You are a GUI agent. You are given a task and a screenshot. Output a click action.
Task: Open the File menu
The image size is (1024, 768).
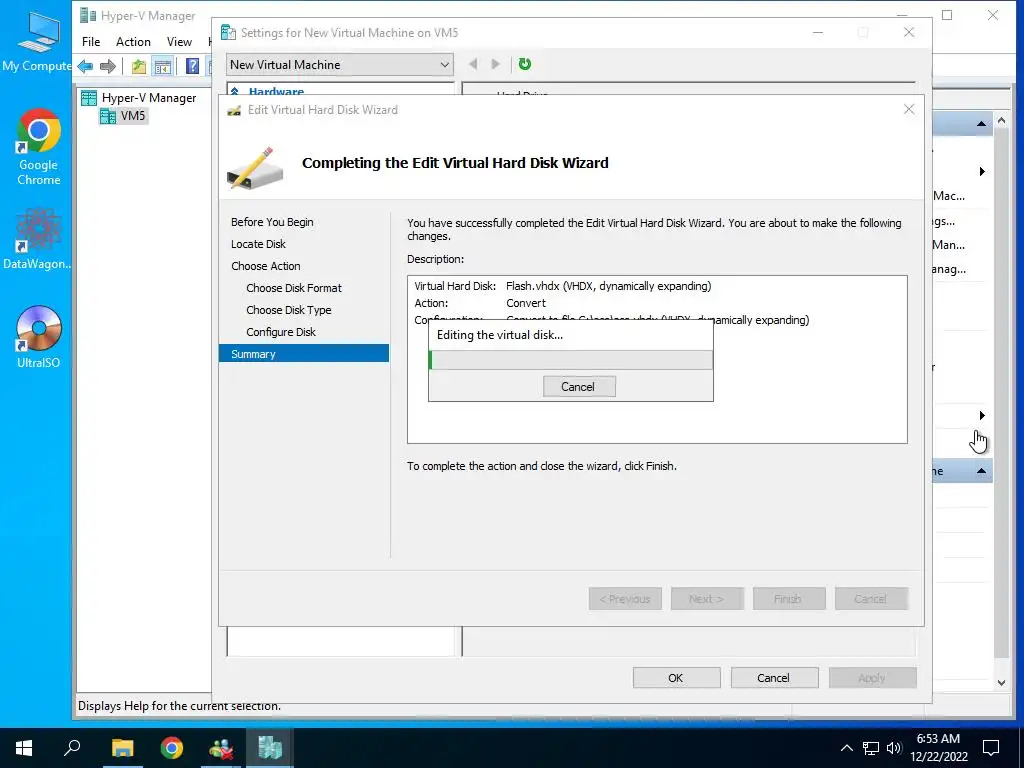pyautogui.click(x=91, y=42)
